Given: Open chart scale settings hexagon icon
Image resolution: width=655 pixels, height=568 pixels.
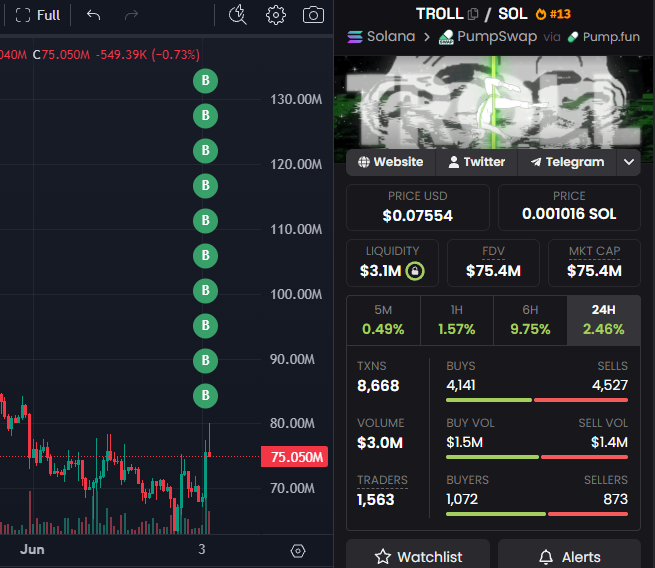Looking at the screenshot, I should point(298,551).
